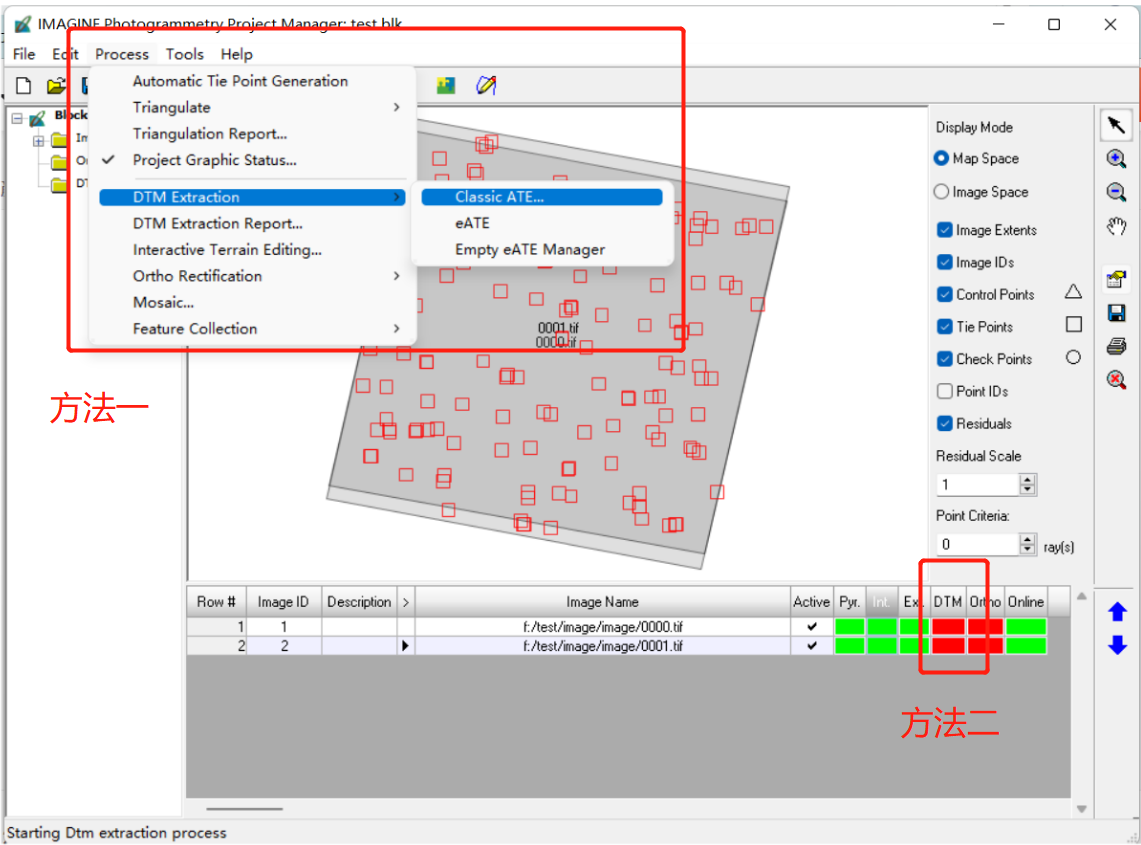
Task: Click the Open folder toolbar icon
Action: point(56,86)
